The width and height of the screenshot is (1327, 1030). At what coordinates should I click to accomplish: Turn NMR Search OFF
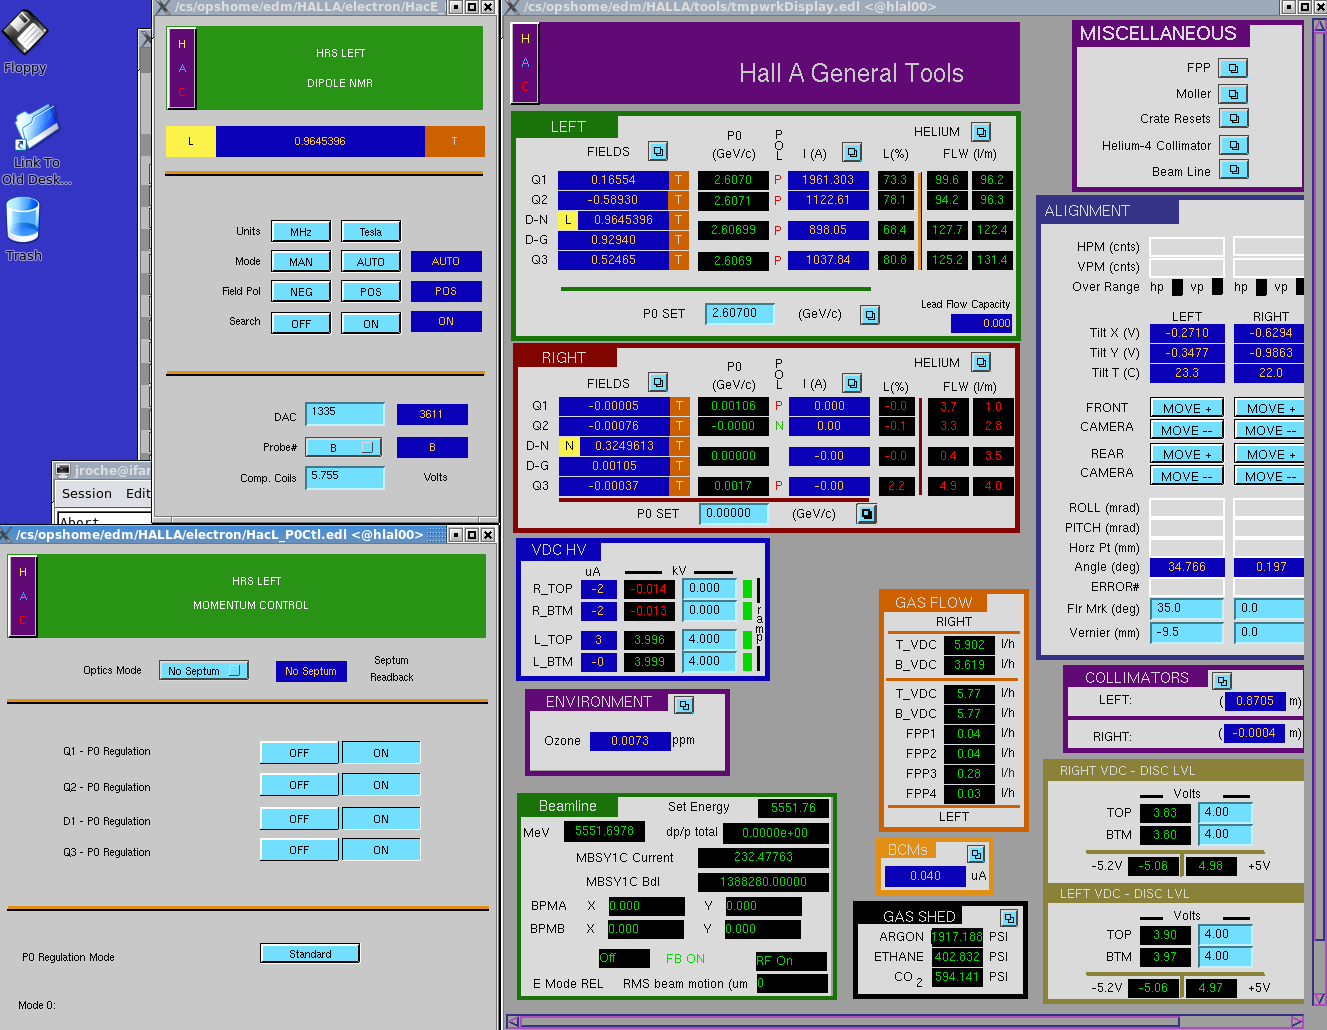click(x=301, y=323)
